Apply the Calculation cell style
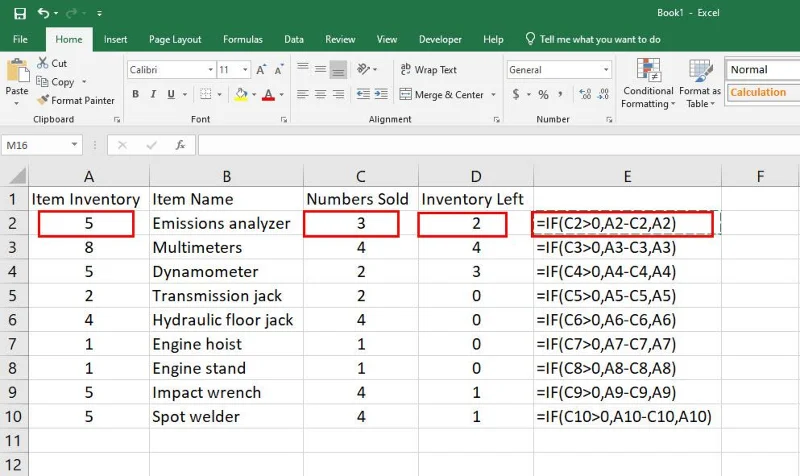The image size is (800, 476). point(762,92)
